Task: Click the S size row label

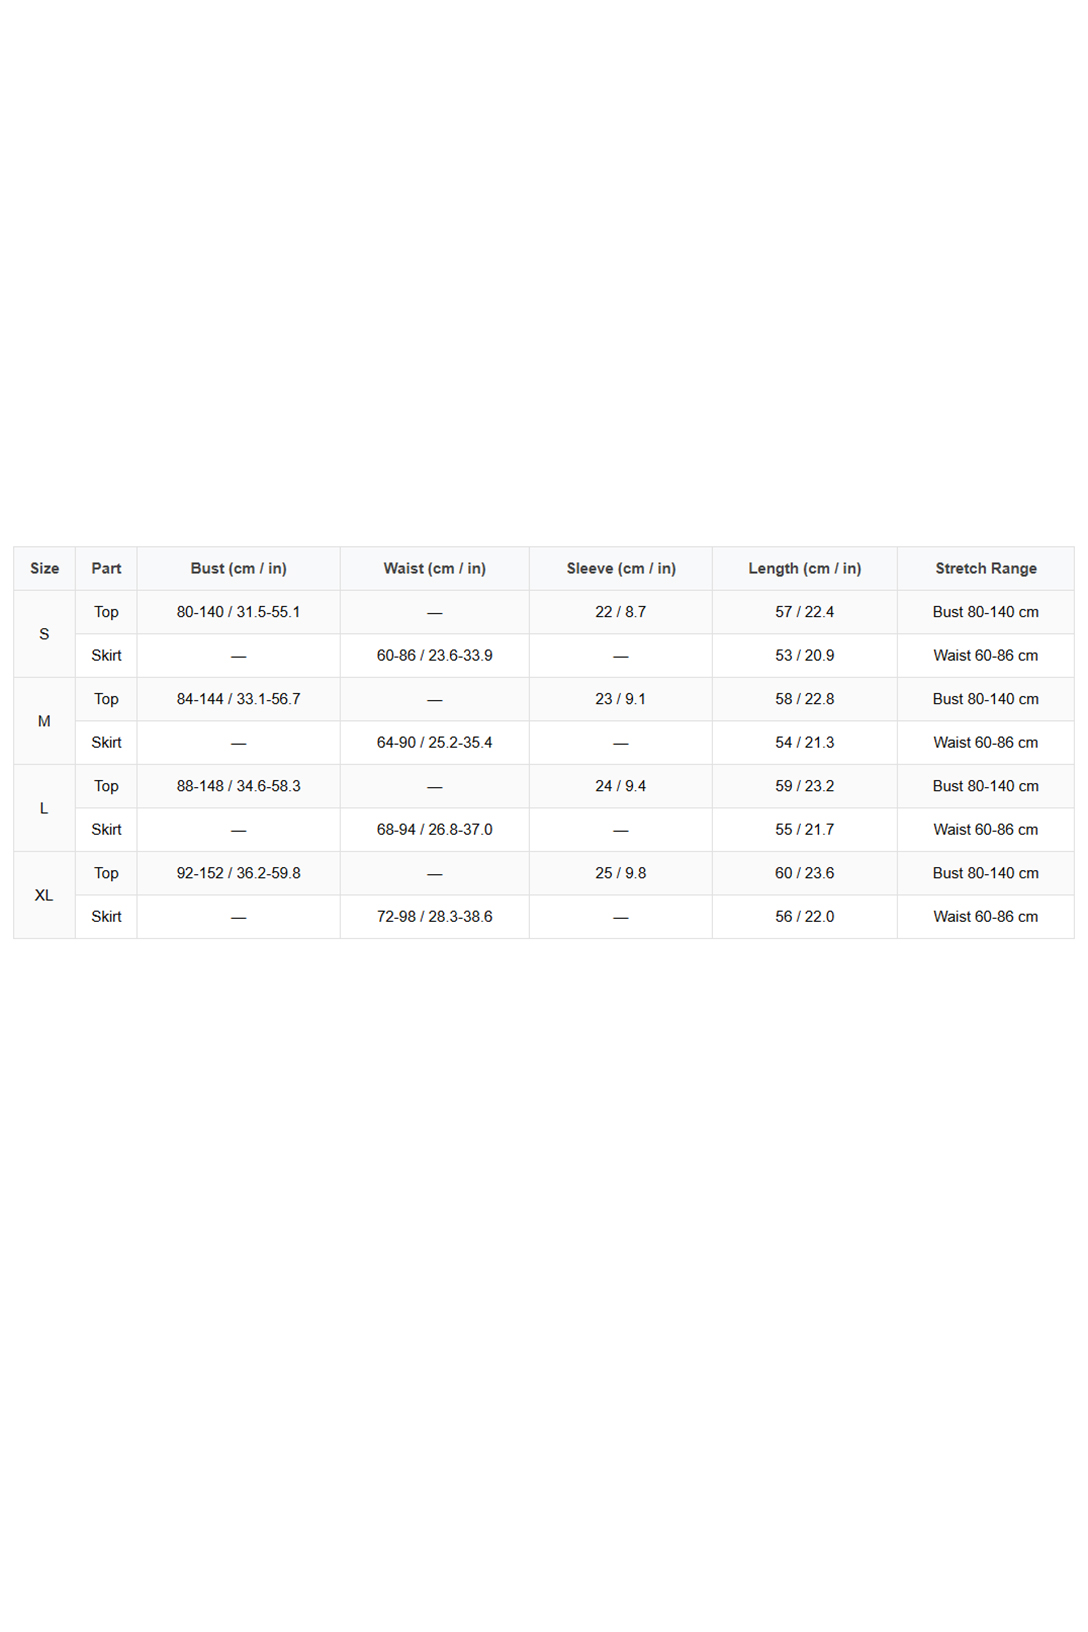Action: (x=44, y=634)
